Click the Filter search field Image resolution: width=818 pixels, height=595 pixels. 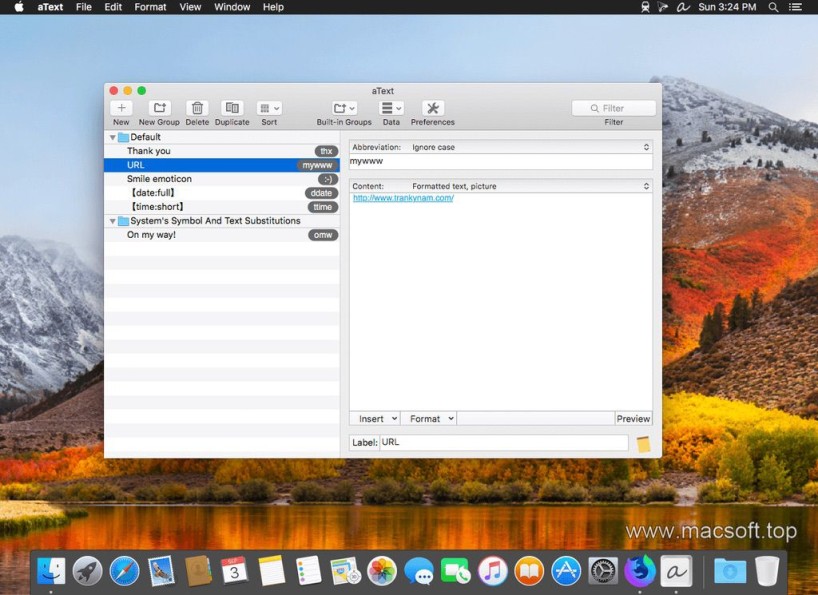pyautogui.click(x=614, y=108)
